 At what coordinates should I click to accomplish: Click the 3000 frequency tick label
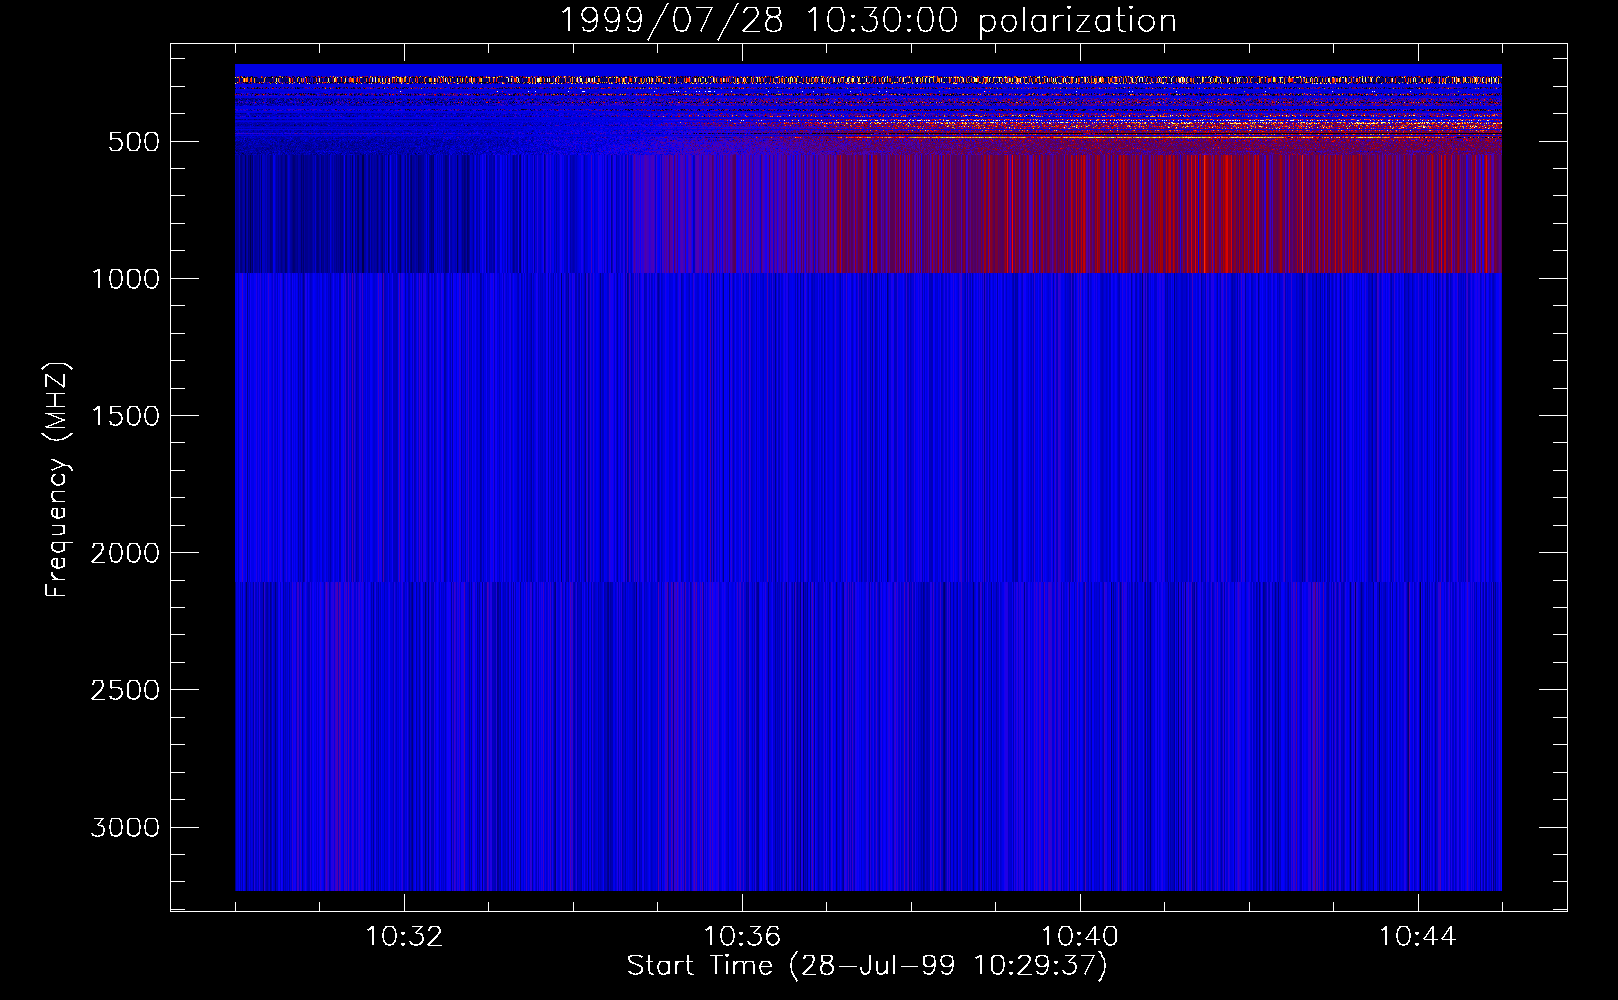(125, 827)
